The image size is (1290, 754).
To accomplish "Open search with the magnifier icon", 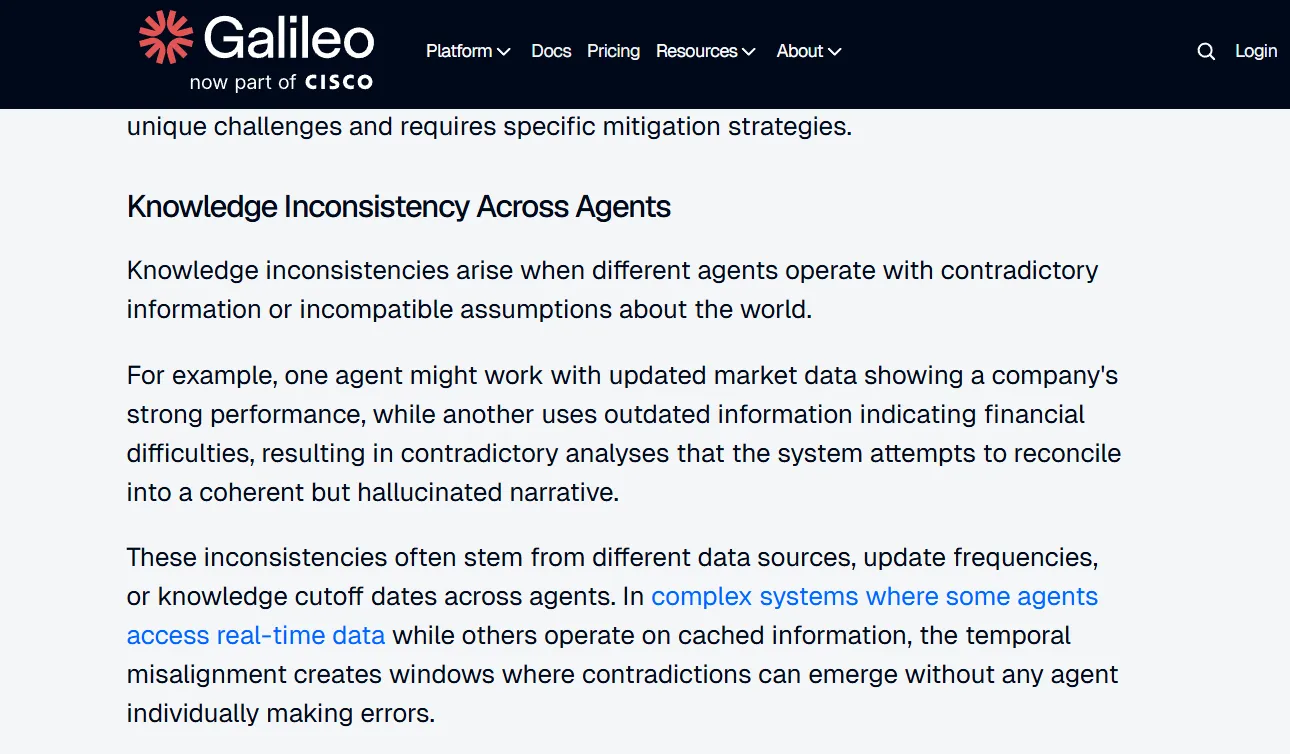I will (1206, 52).
